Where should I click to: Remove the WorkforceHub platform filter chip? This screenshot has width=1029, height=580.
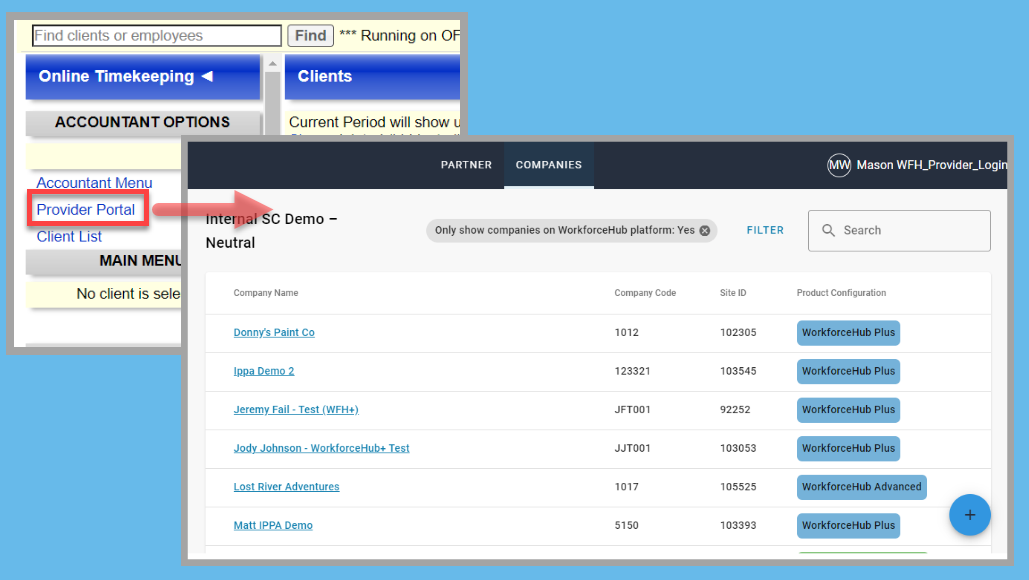coord(704,230)
